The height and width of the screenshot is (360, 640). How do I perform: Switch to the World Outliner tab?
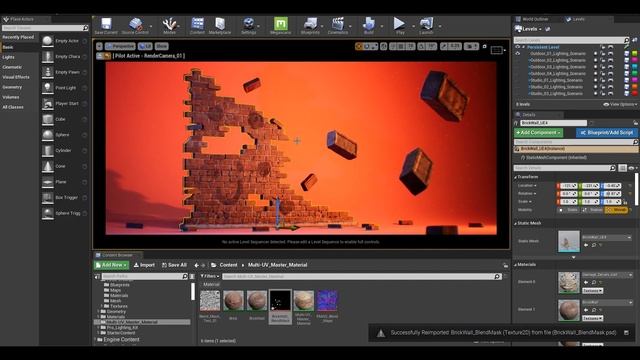click(532, 19)
